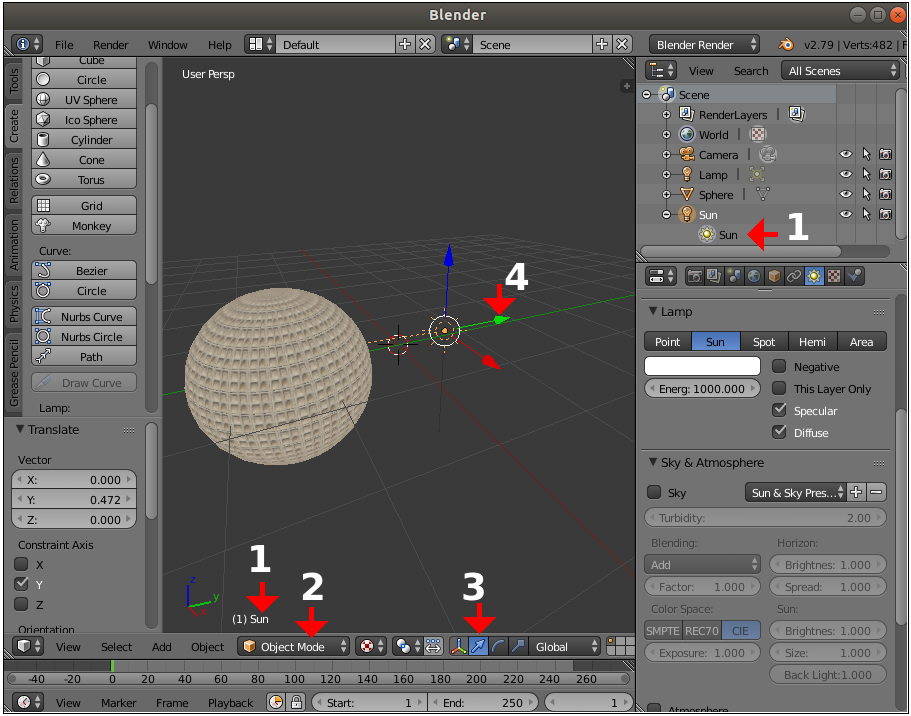This screenshot has width=911, height=716.
Task: Uncheck the Y constraint axis box
Action: point(21,583)
